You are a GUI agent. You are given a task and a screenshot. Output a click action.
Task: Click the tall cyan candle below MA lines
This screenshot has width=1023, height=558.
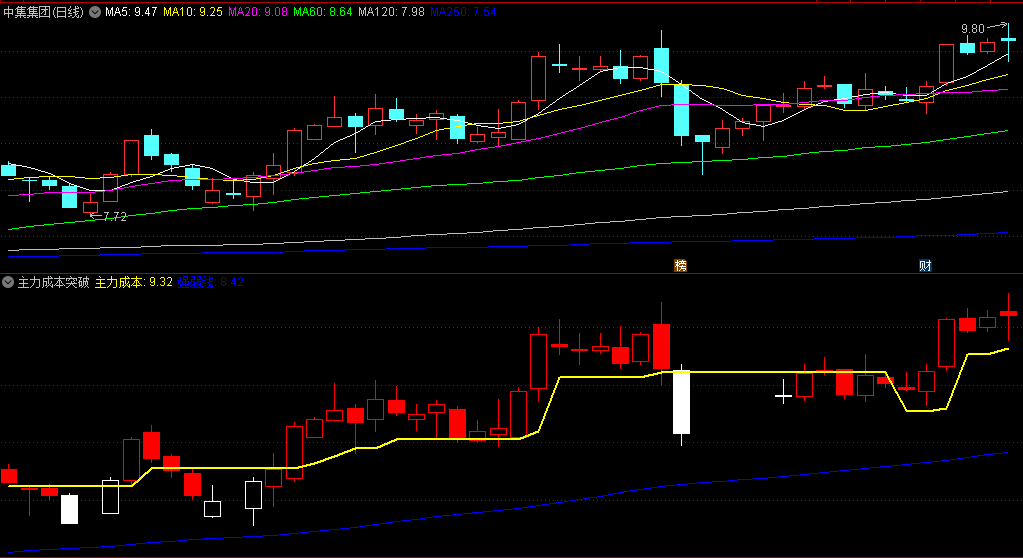681,110
